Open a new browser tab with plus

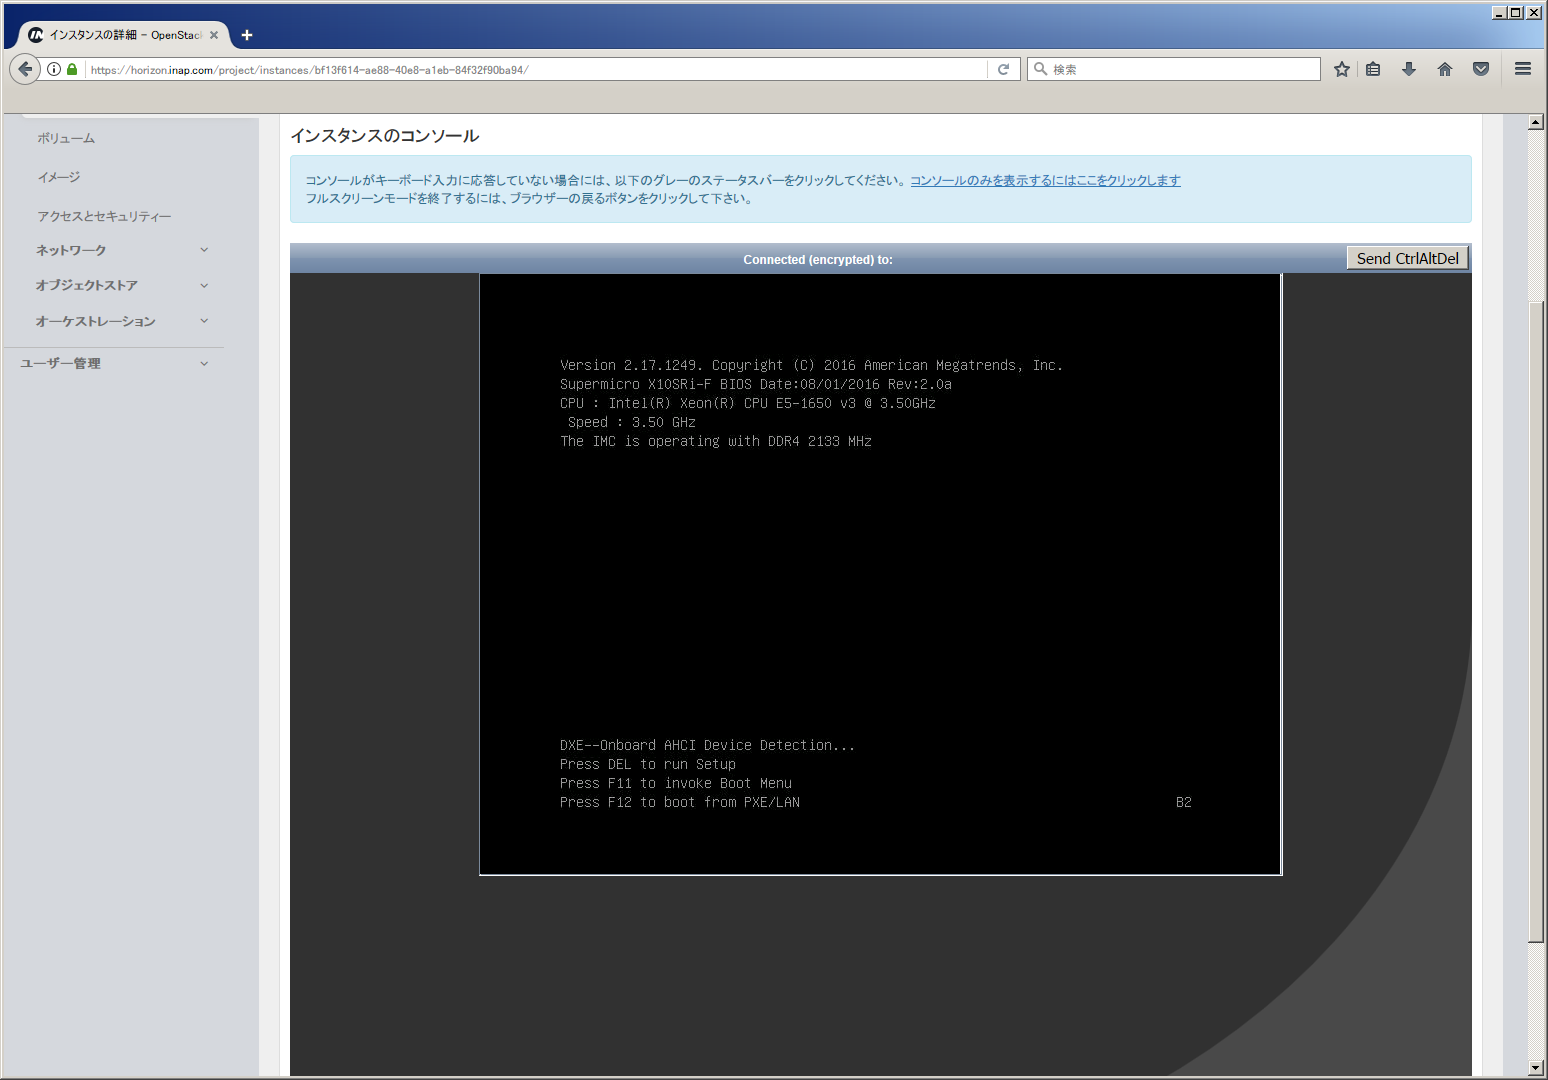(x=247, y=35)
